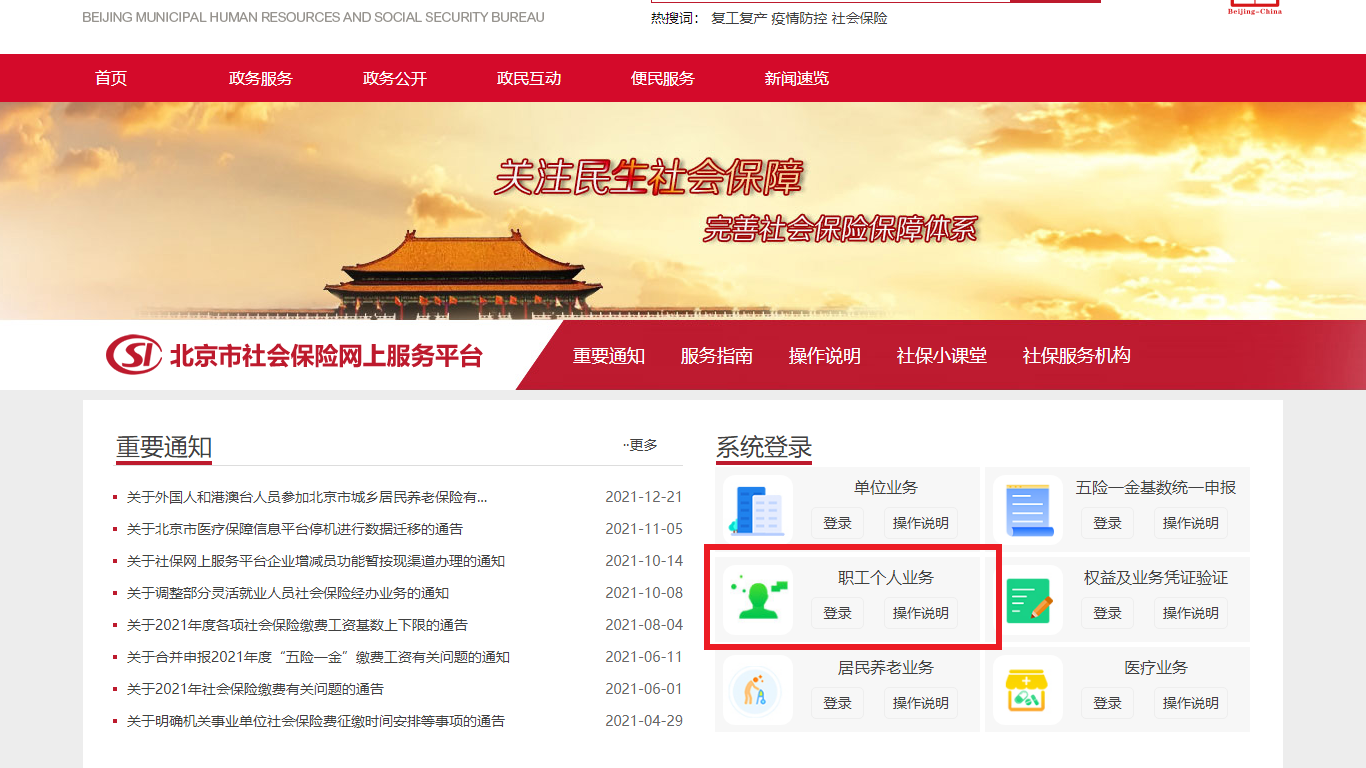Expand notices via the 更多 link

pos(642,445)
